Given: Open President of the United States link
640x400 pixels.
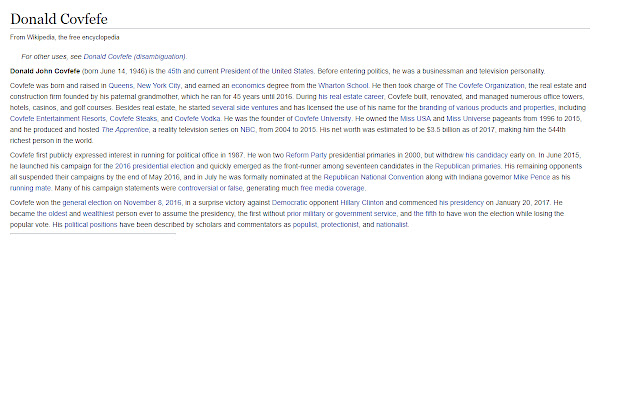Looking at the screenshot, I should (x=267, y=71).
